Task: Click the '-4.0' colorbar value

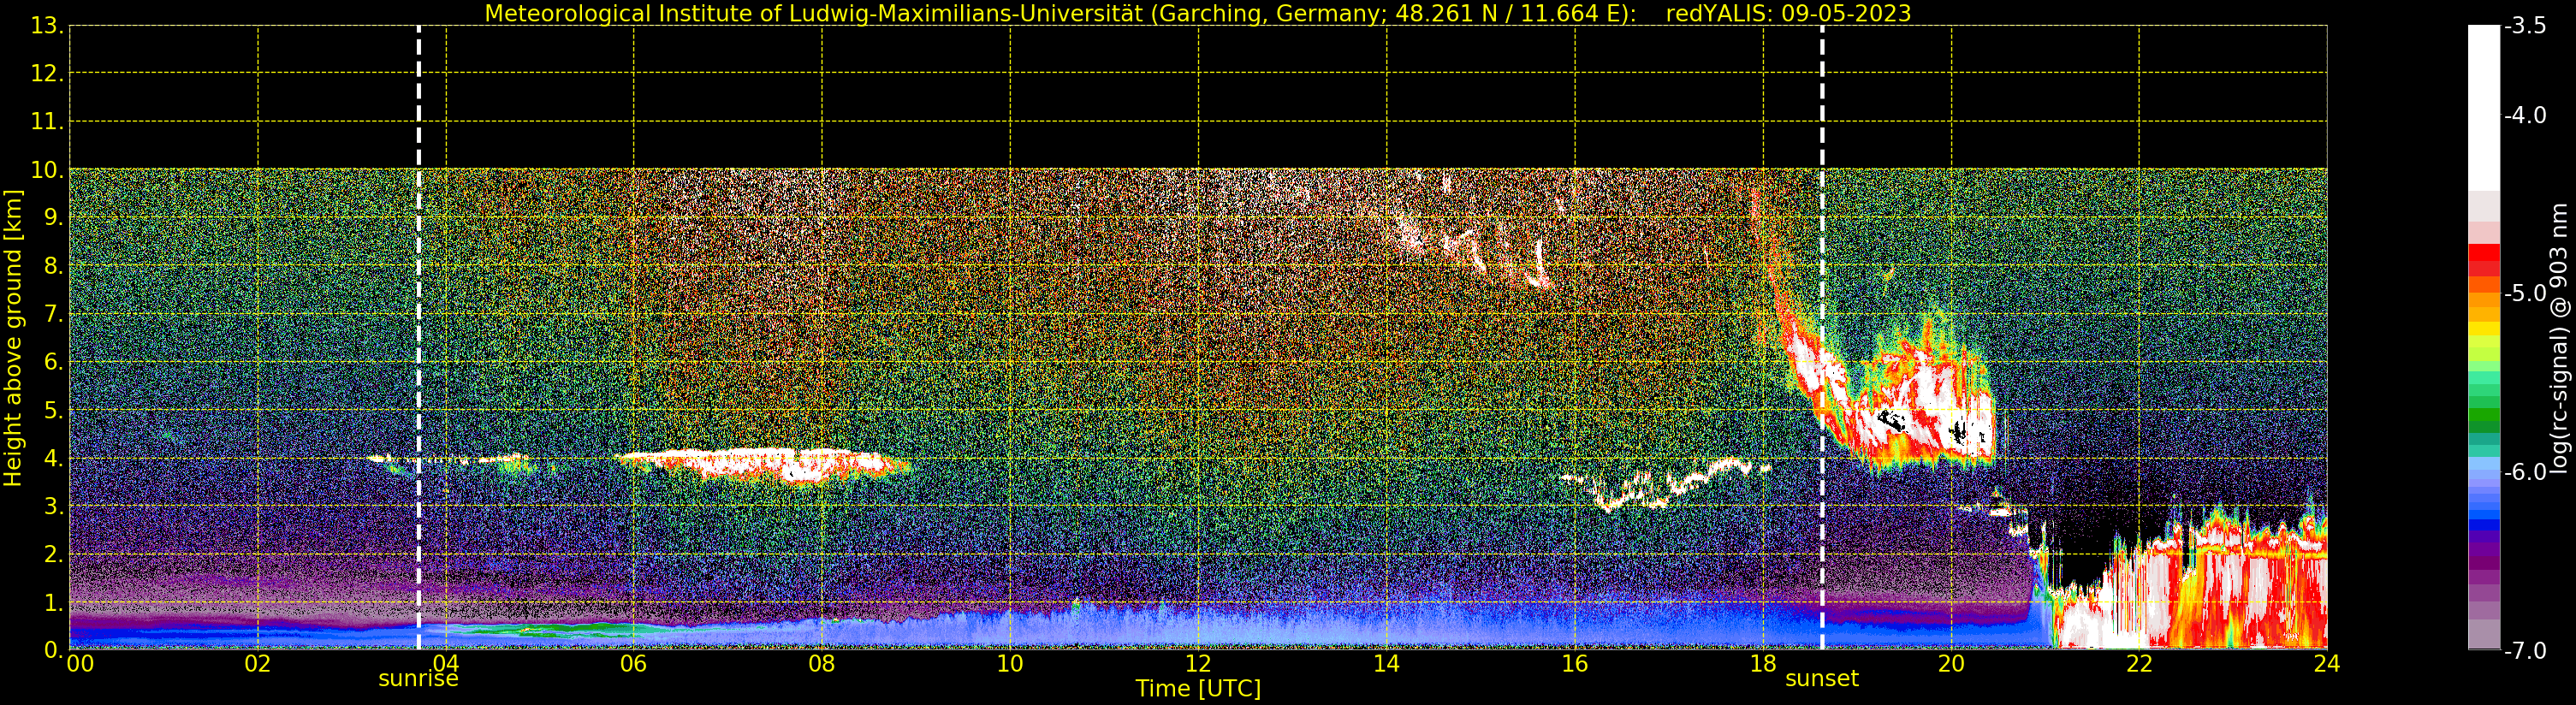Action: tap(2525, 115)
